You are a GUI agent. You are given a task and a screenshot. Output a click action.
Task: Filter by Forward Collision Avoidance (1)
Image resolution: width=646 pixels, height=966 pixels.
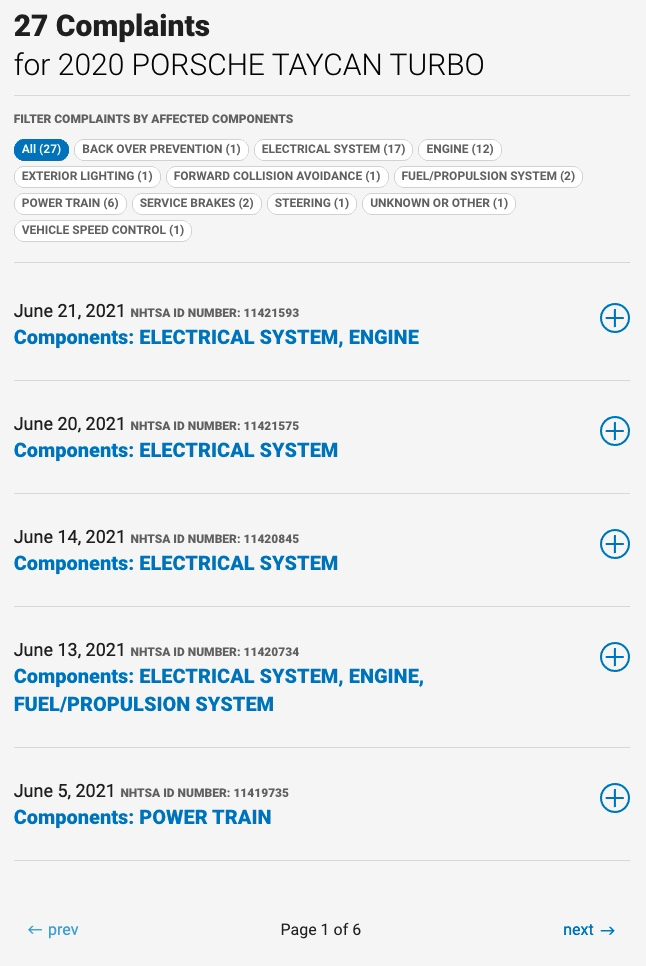(x=277, y=176)
